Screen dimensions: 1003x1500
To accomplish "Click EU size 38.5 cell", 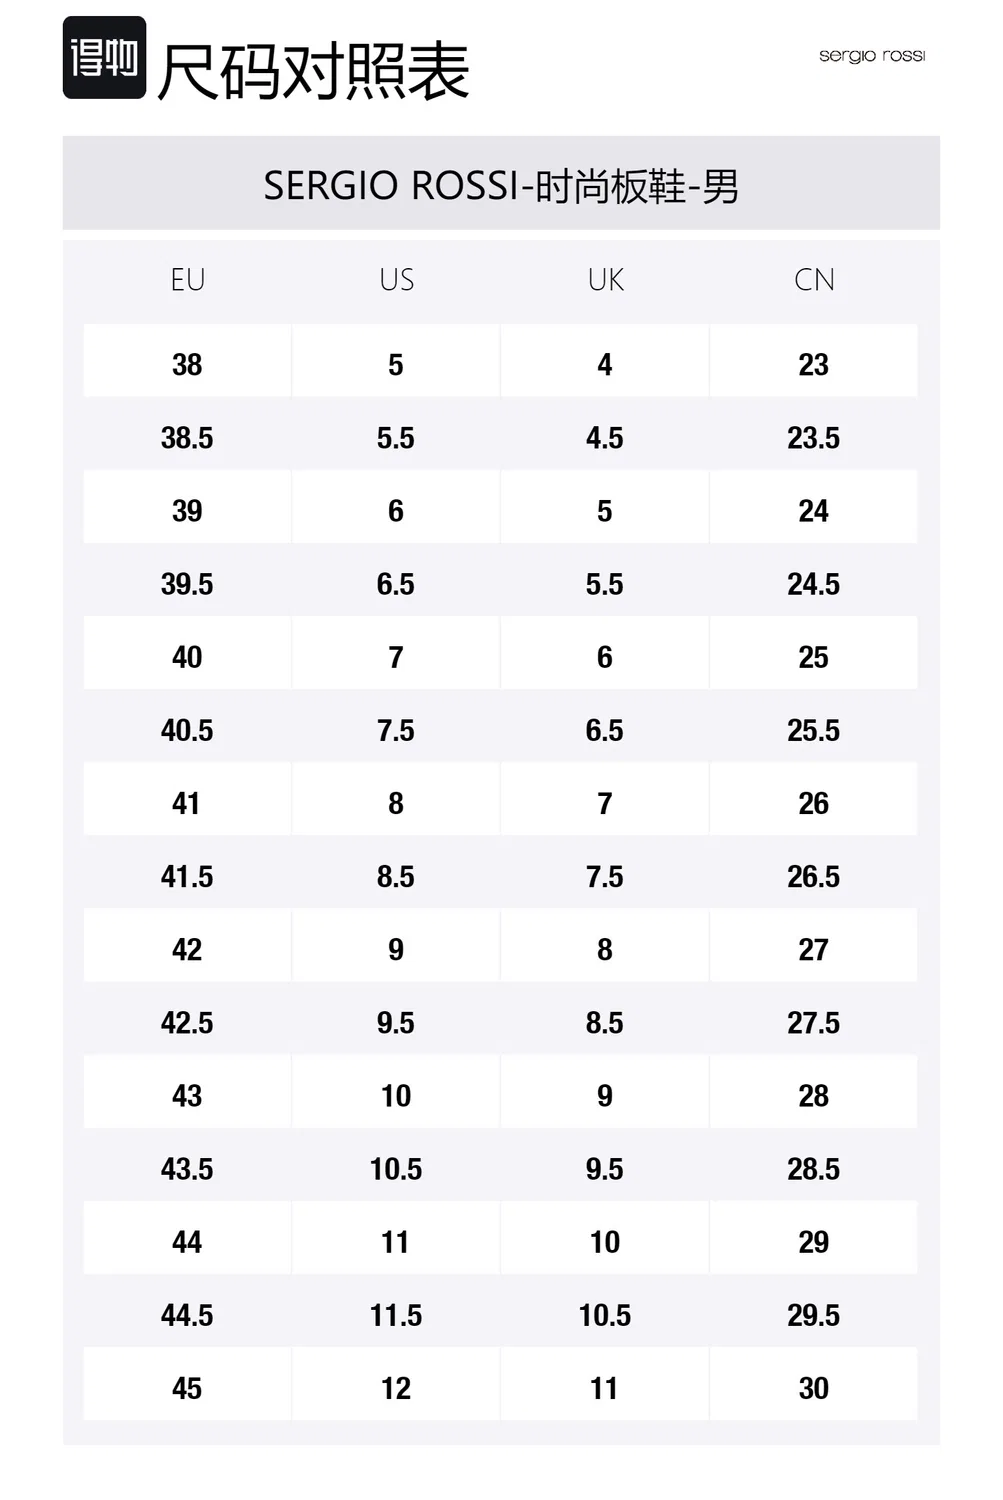I will [x=187, y=434].
